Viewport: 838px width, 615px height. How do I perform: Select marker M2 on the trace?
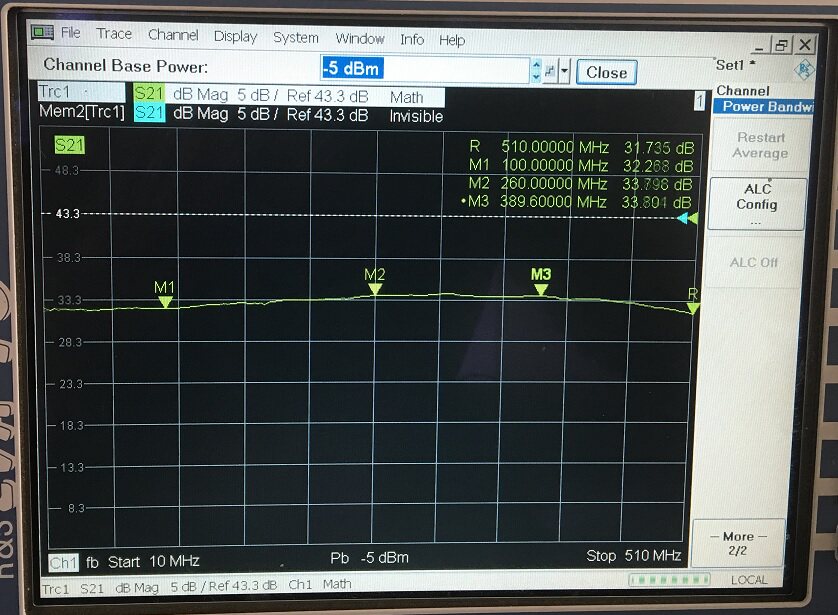[375, 289]
